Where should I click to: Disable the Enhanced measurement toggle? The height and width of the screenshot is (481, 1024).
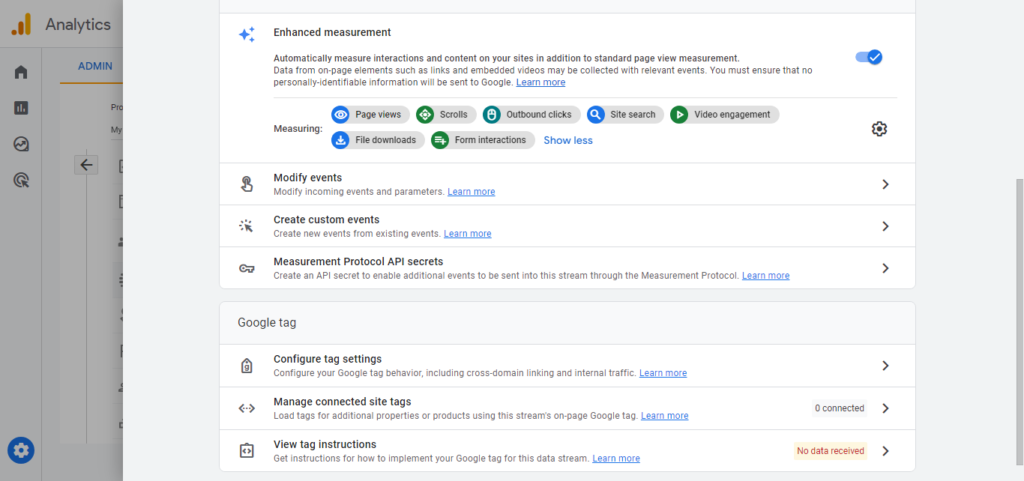pyautogui.click(x=869, y=57)
